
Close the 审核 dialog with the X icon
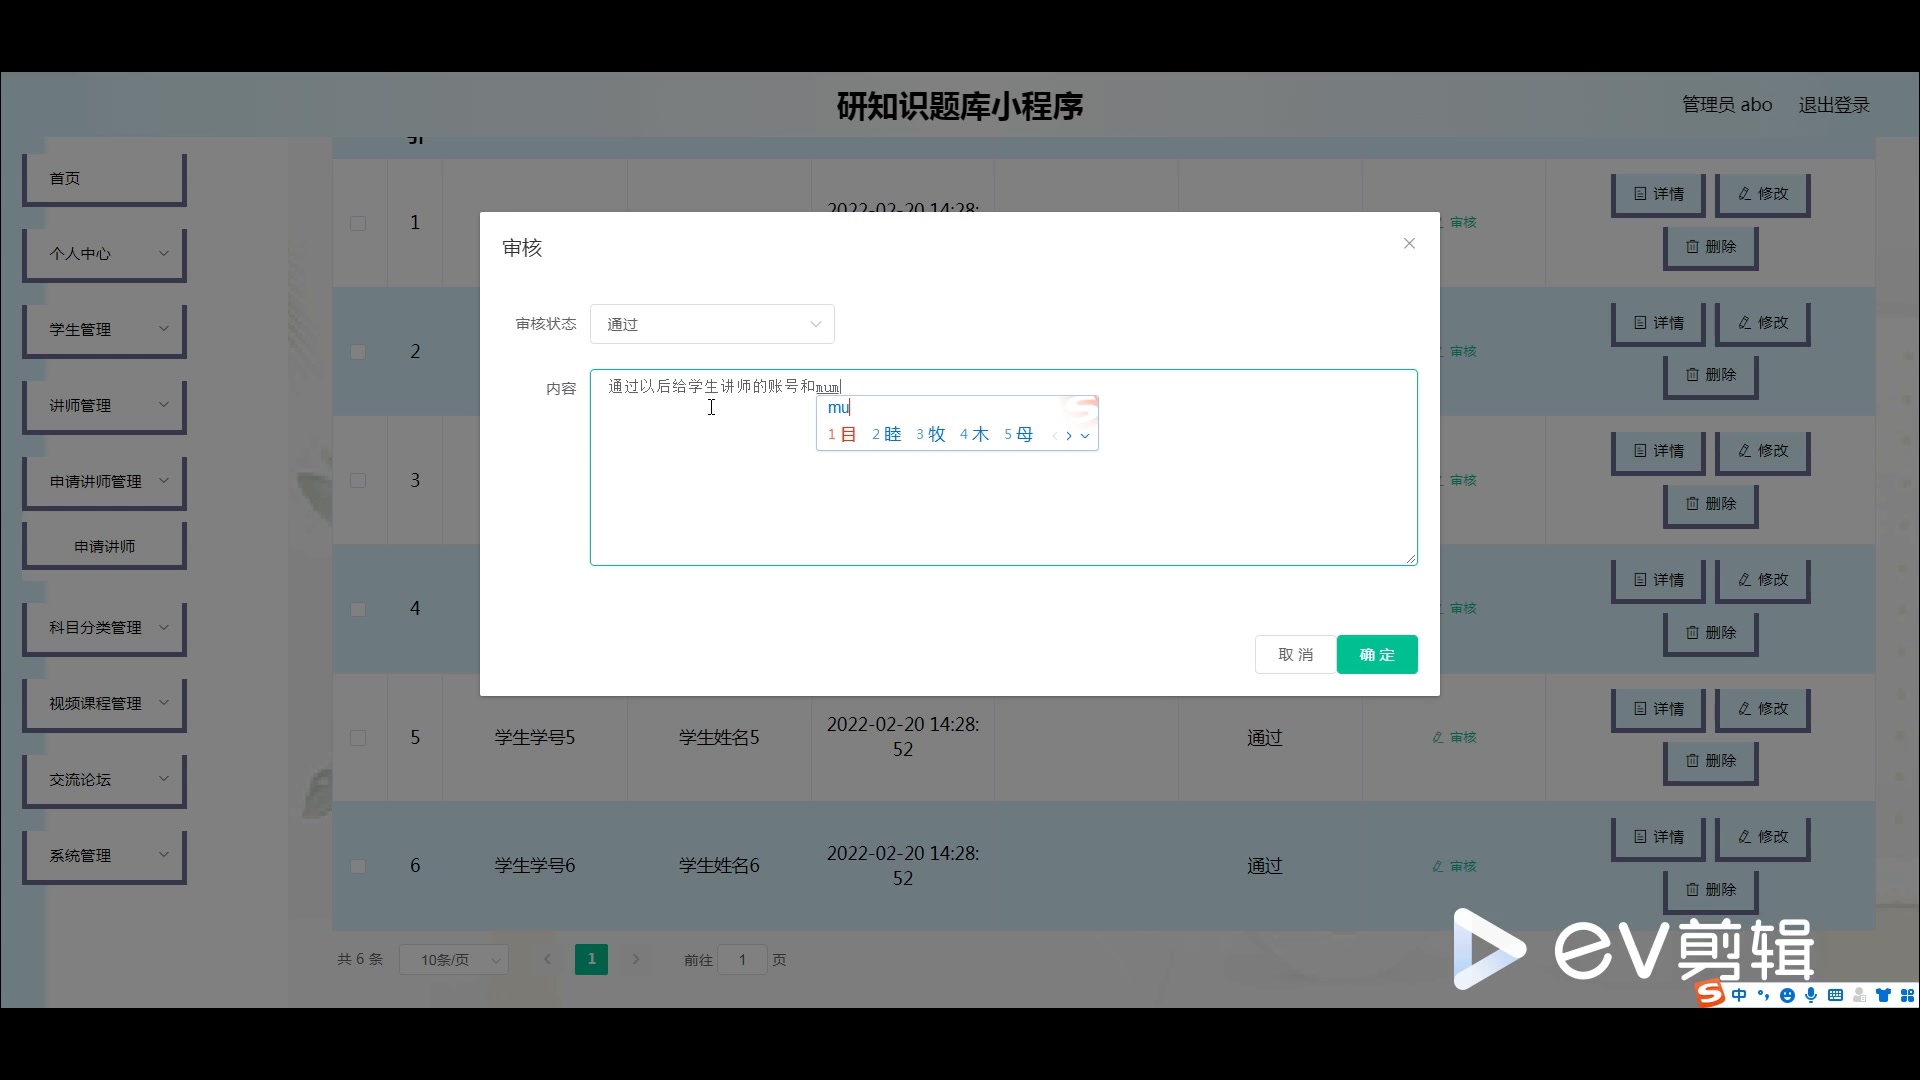point(1409,243)
